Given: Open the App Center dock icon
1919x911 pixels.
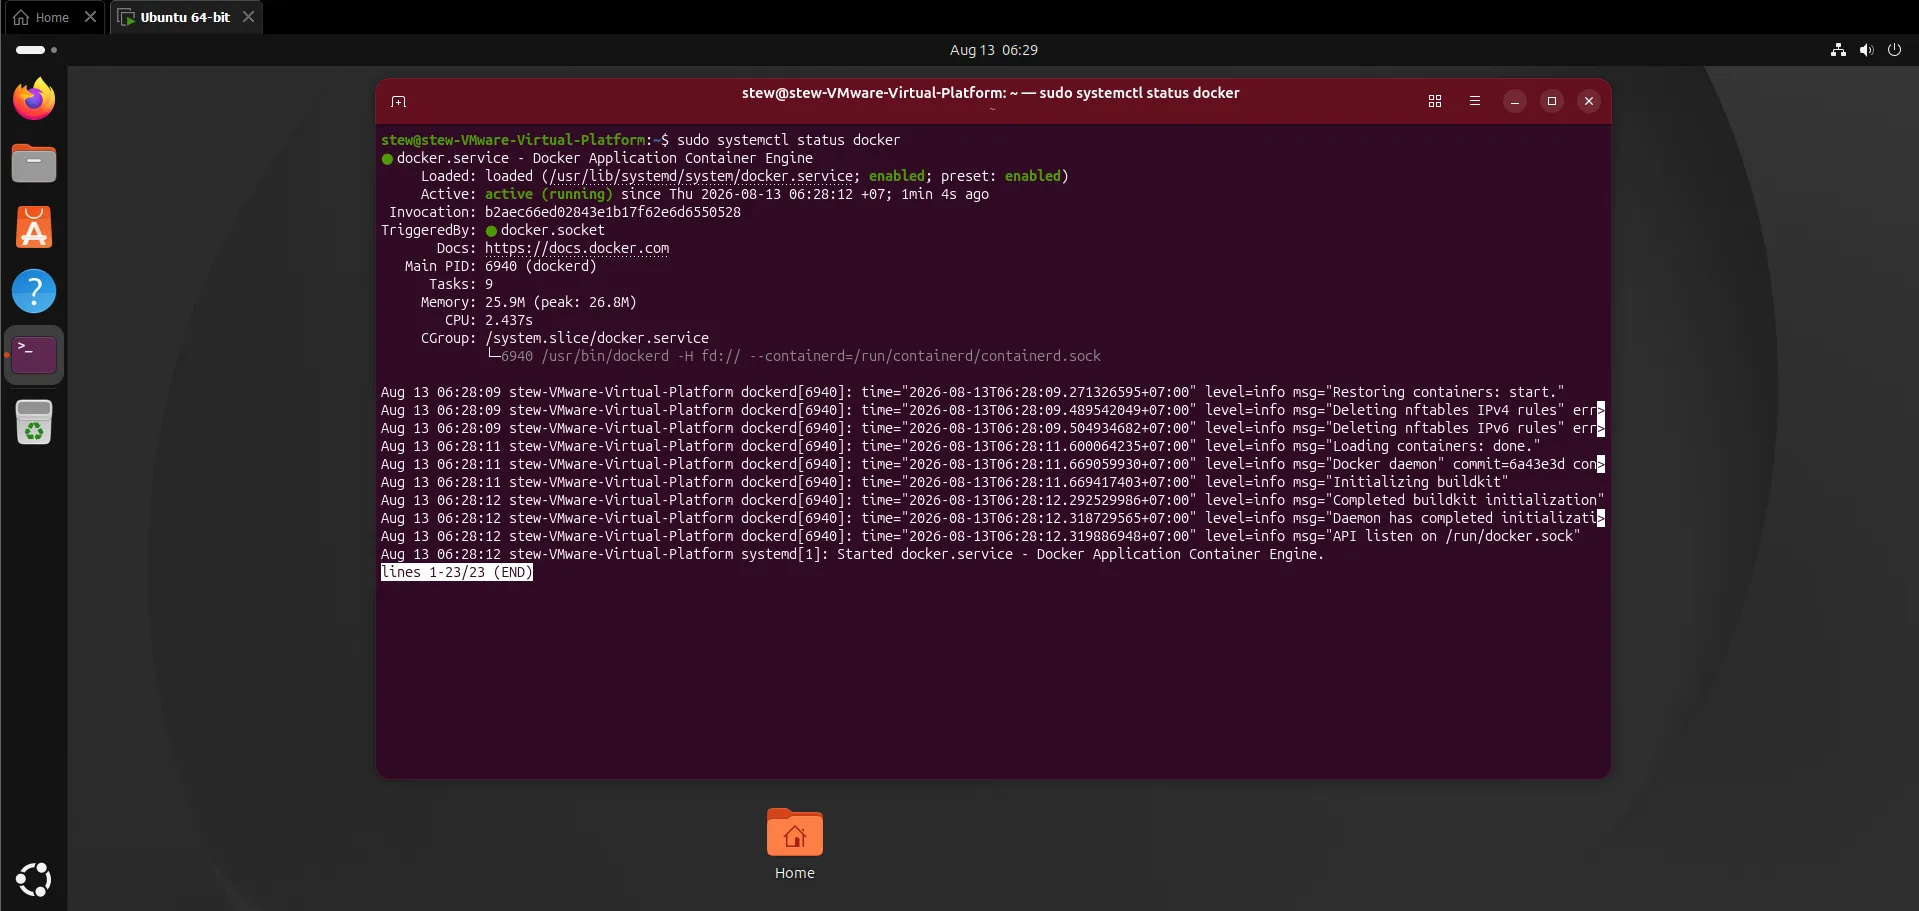Looking at the screenshot, I should click(34, 227).
